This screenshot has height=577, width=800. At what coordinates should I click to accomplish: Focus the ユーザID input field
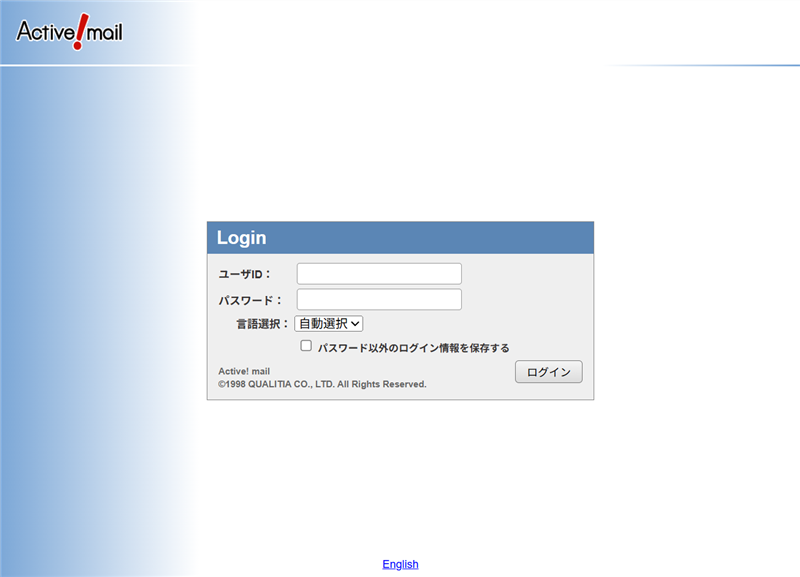coord(379,274)
